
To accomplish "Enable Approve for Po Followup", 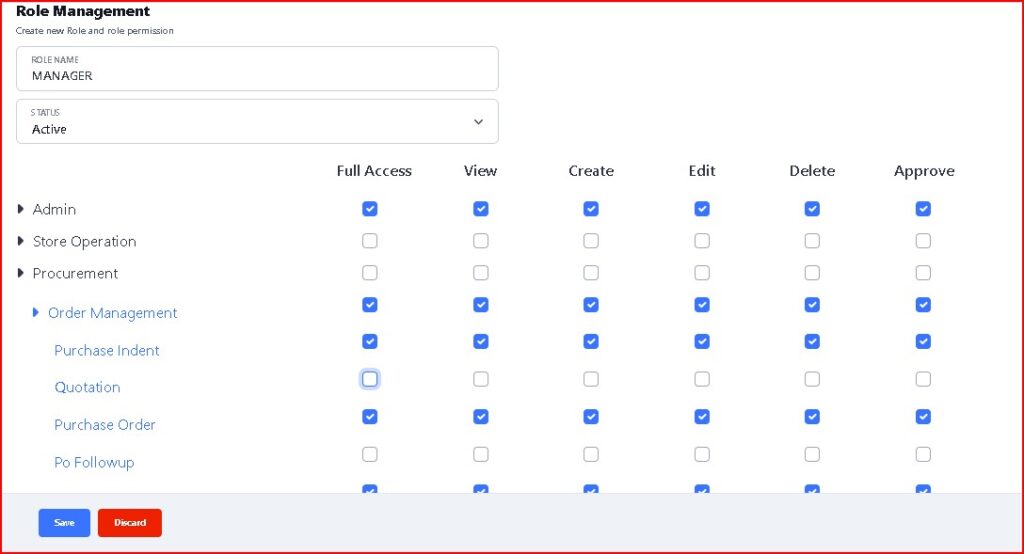I will click(923, 454).
